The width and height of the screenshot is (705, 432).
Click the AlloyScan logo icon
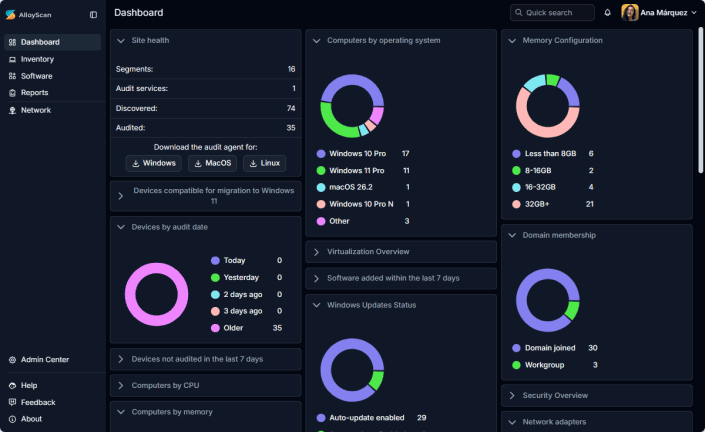click(x=10, y=15)
